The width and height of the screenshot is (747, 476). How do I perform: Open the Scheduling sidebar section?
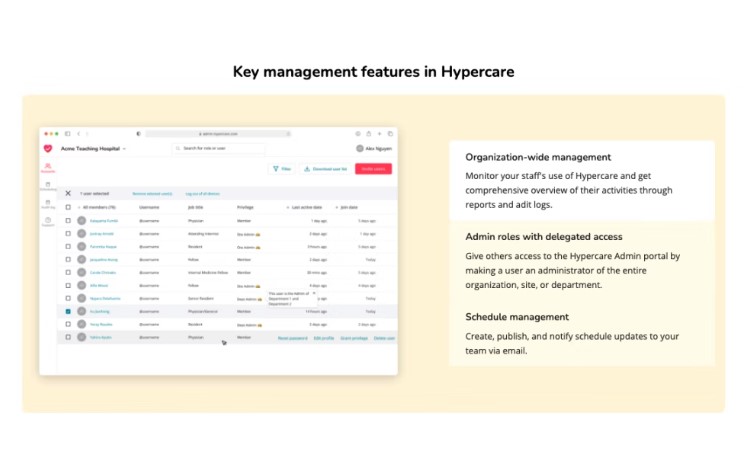[48, 186]
